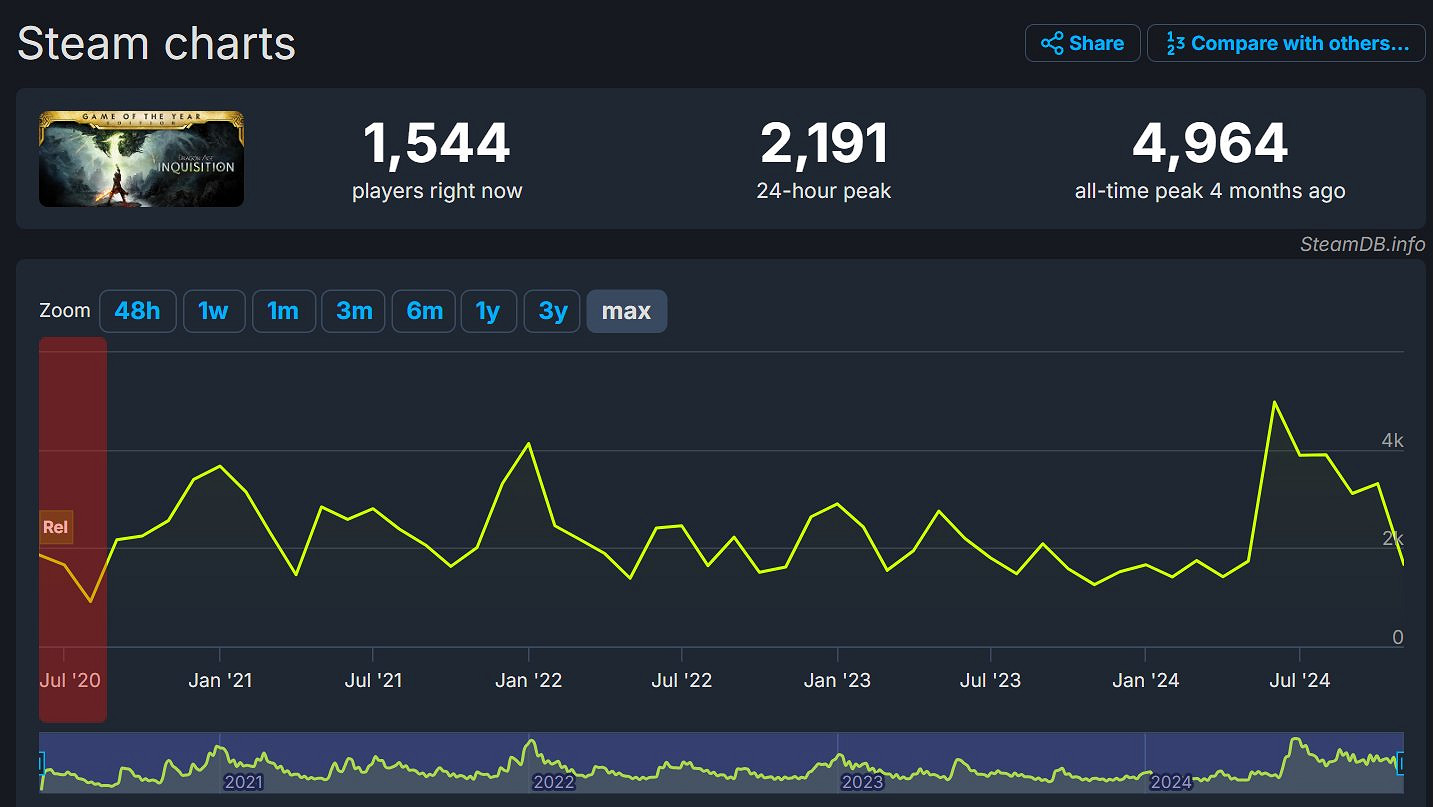This screenshot has height=807, width=1433.
Task: Click the SteamDB.info watermark
Action: pos(1362,245)
